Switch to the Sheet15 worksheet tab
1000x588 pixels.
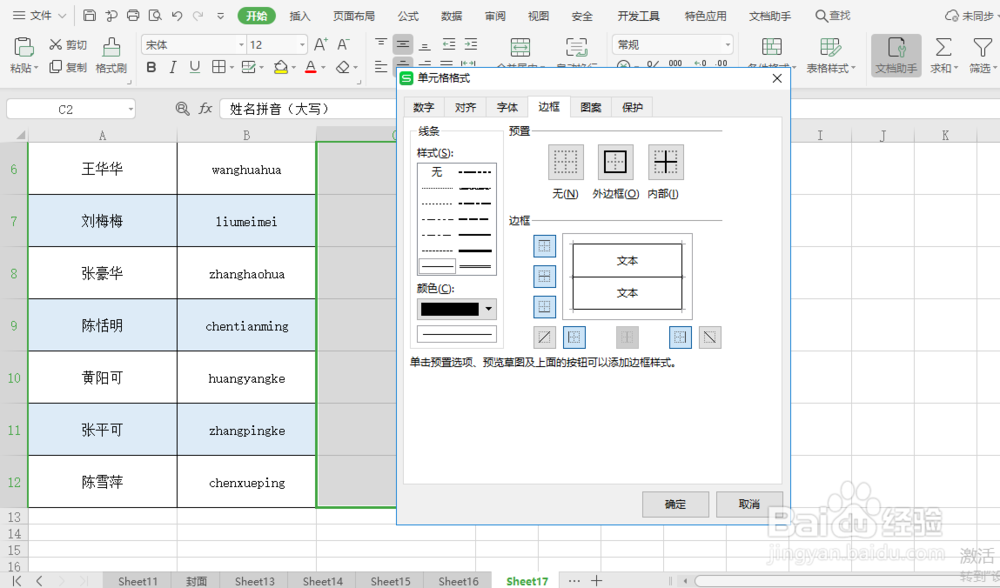point(389,580)
